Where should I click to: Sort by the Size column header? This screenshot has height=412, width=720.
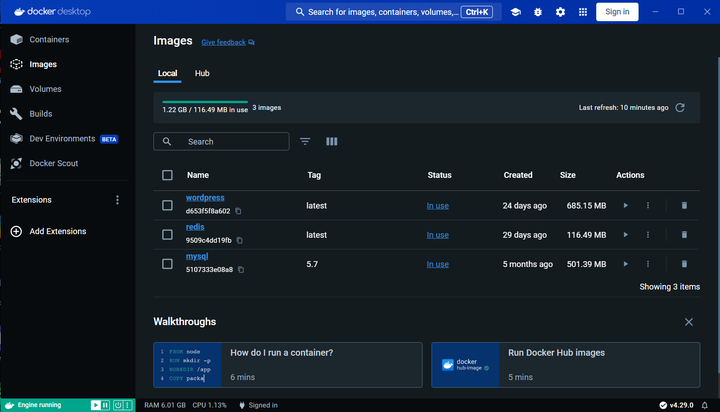[x=568, y=175]
